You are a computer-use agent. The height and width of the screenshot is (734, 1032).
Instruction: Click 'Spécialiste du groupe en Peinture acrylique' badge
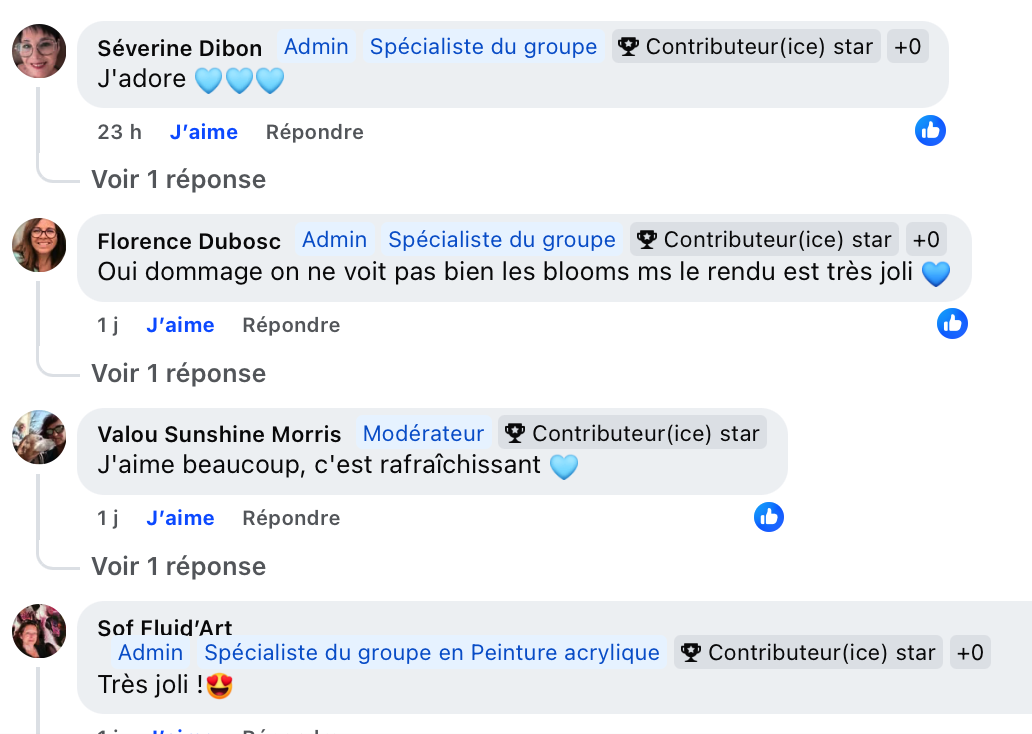(432, 653)
